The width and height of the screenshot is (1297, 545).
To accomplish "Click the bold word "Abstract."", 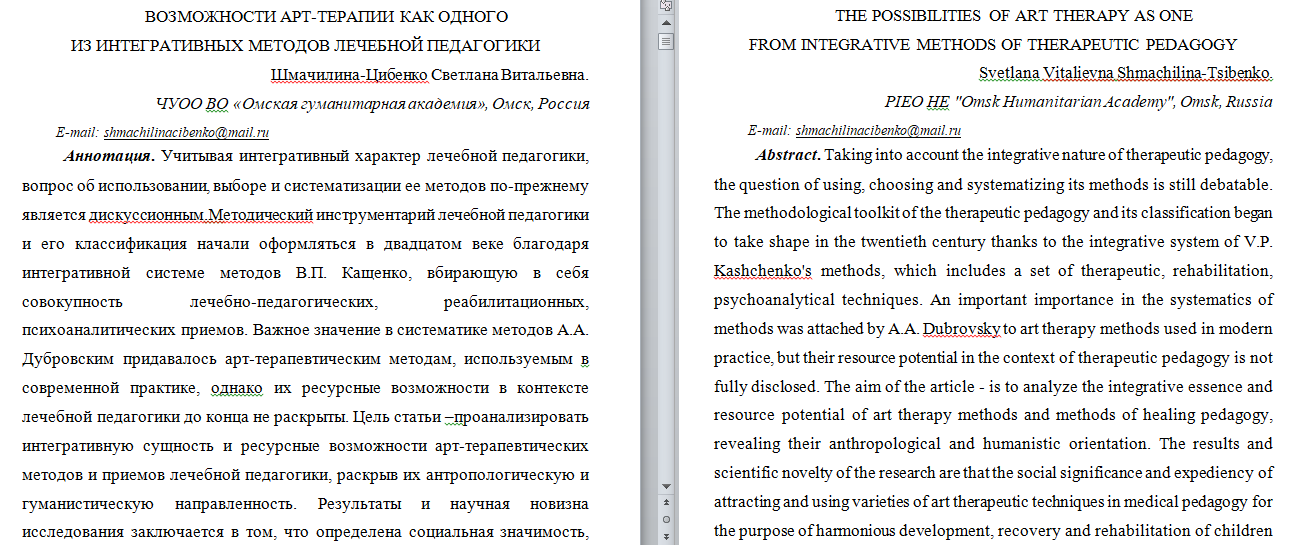I will tap(788, 155).
